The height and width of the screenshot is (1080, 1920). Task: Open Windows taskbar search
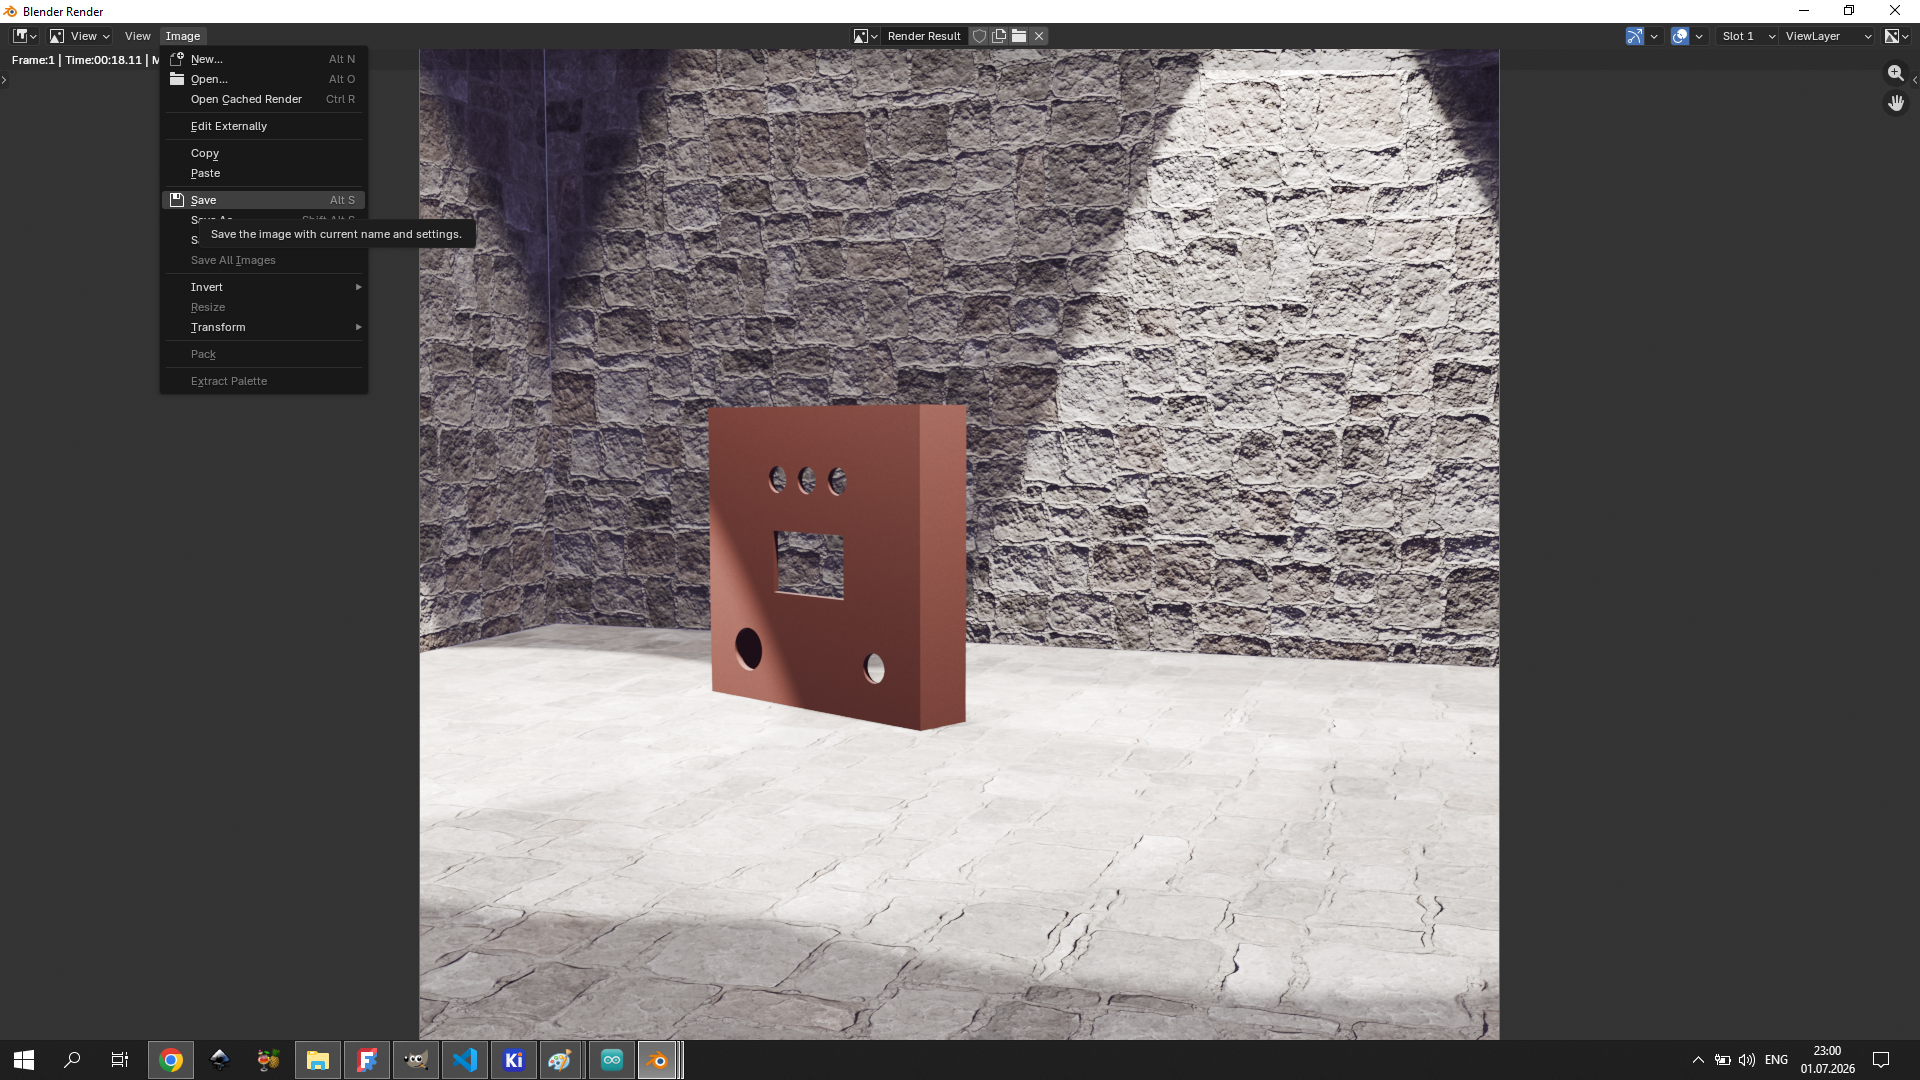click(72, 1060)
